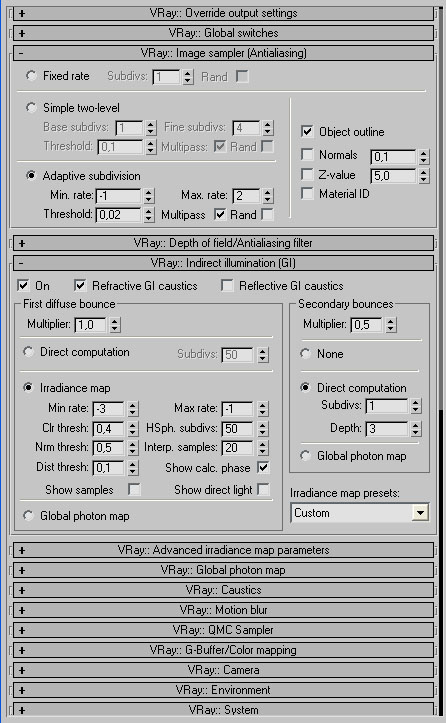Expand the VRay:: Global switches rollout
The image size is (446, 723).
223,33
